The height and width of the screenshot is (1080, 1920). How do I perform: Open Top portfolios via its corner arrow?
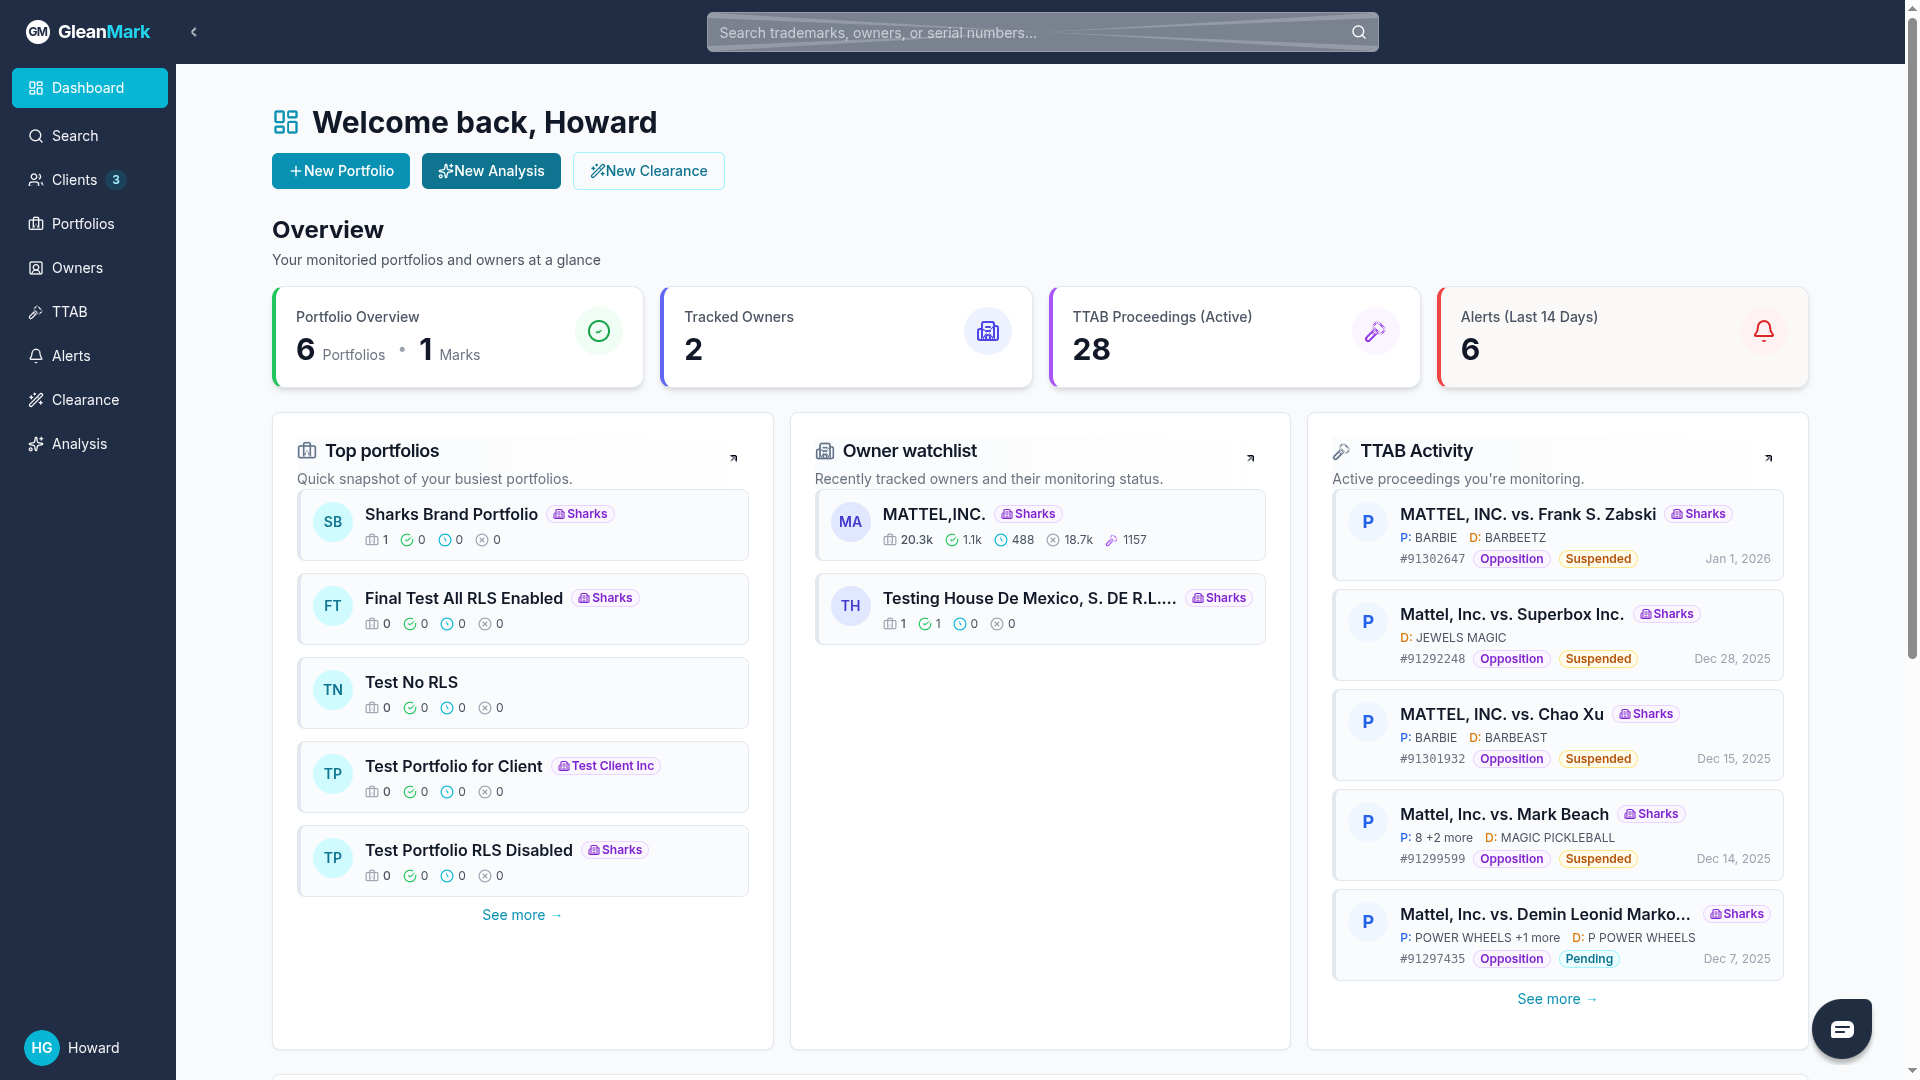[x=735, y=458]
